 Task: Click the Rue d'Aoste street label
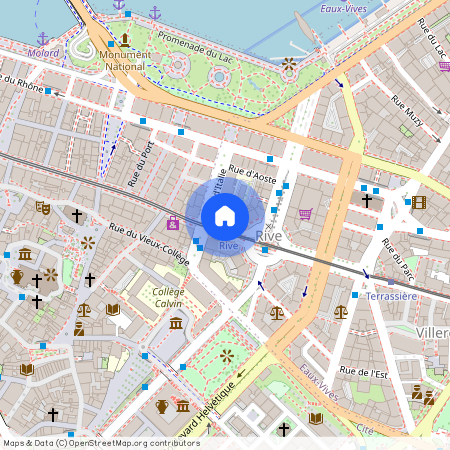point(253,174)
